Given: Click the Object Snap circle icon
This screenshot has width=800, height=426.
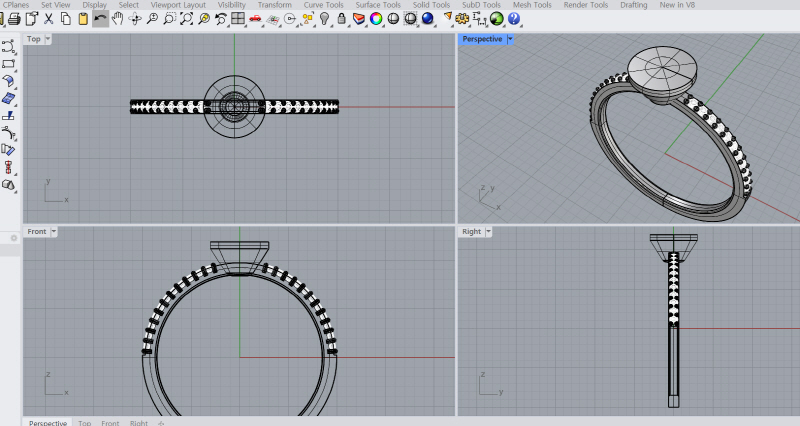Looking at the screenshot, I should (x=290, y=19).
